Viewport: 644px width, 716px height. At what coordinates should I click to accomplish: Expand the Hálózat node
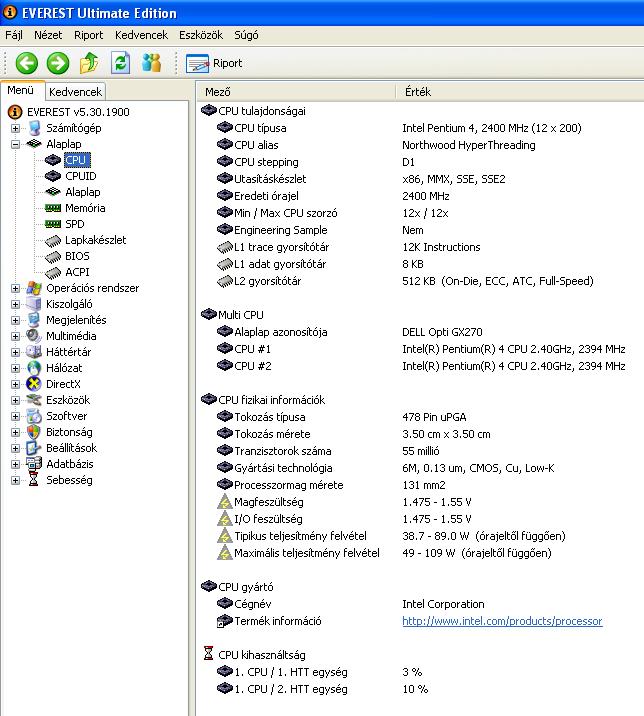tap(16, 368)
